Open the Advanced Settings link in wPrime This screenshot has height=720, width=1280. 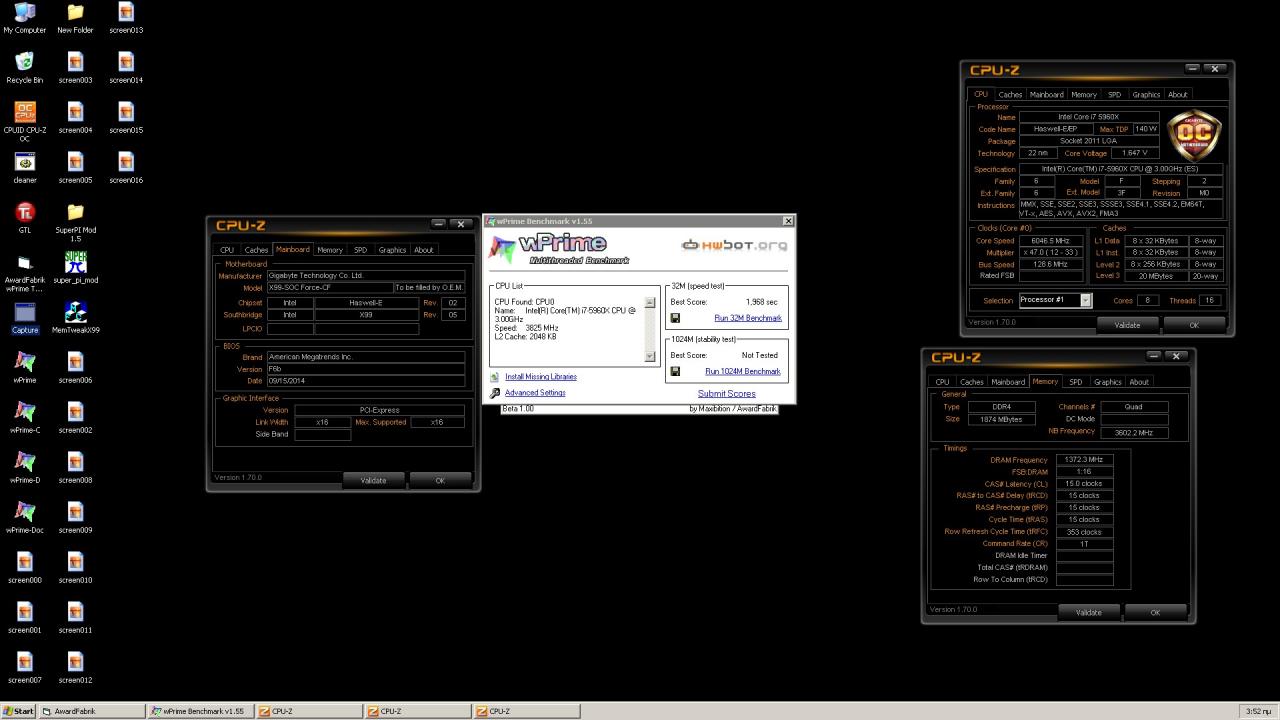click(535, 393)
